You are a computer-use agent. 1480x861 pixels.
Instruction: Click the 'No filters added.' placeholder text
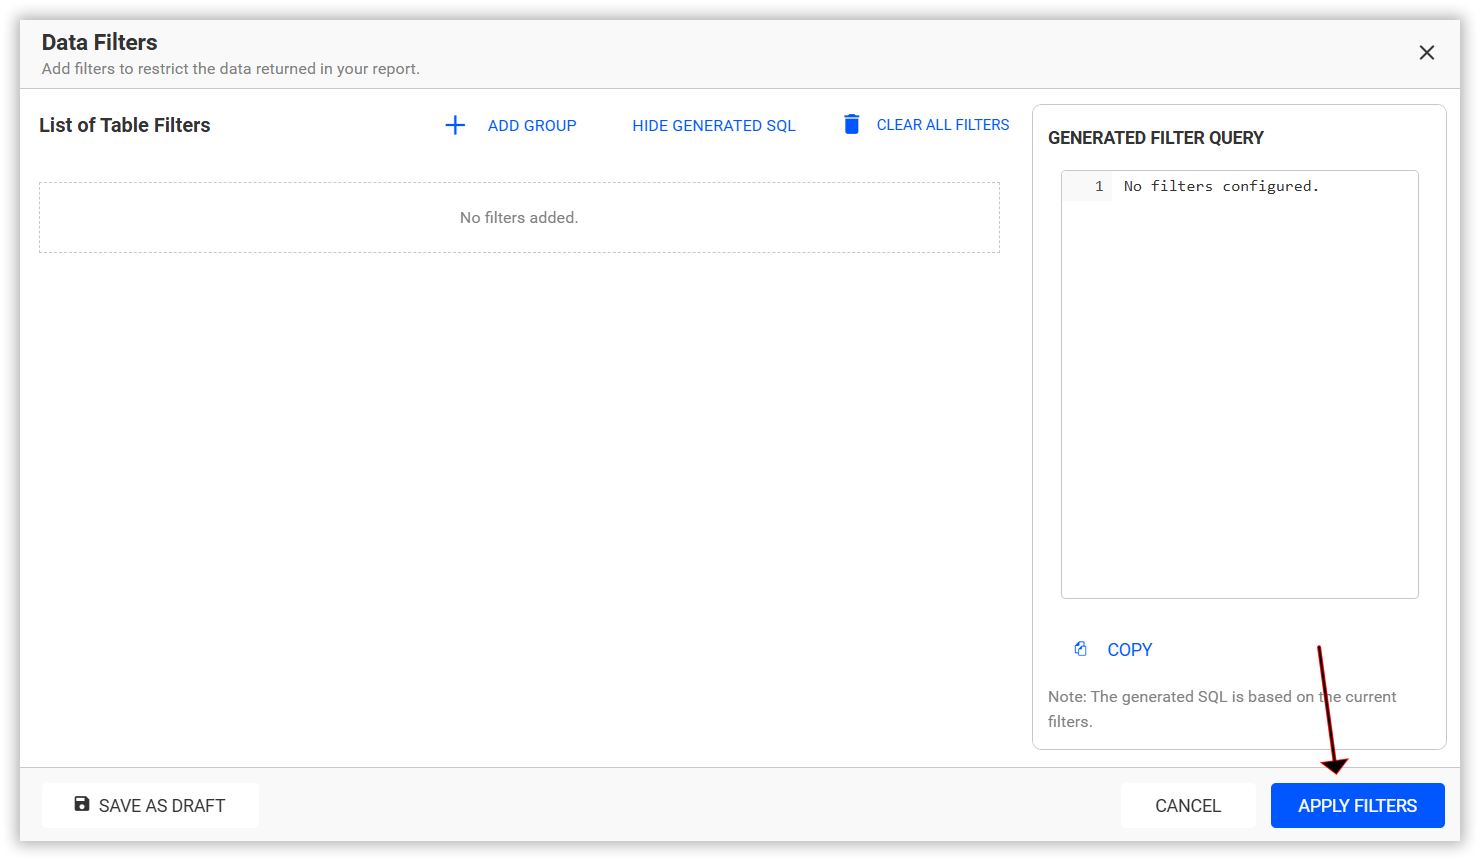[519, 218]
